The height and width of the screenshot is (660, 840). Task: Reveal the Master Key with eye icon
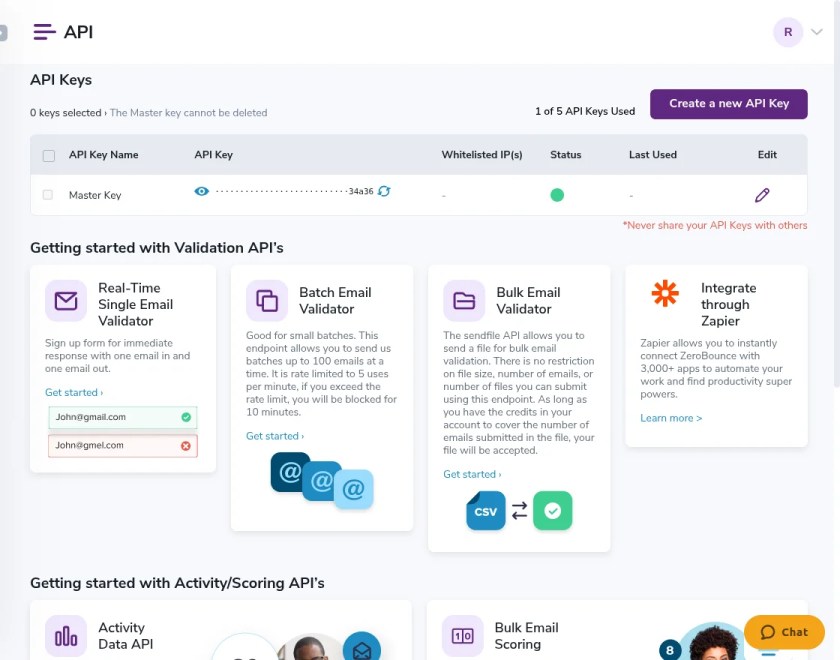point(201,191)
